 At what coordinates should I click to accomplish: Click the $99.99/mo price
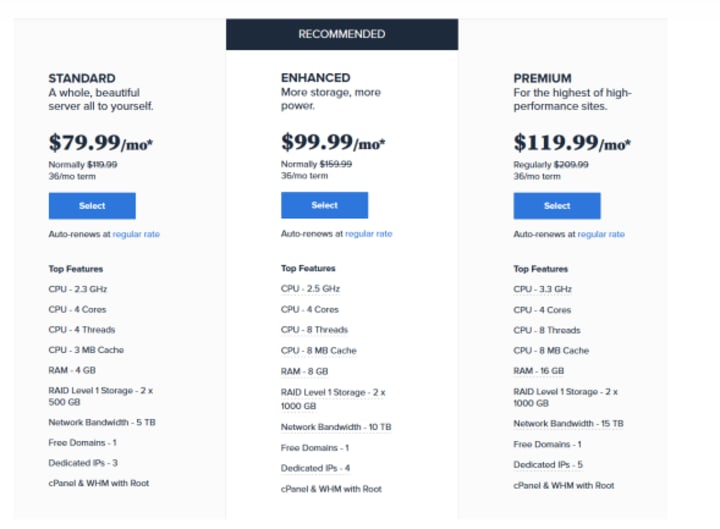[x=333, y=142]
